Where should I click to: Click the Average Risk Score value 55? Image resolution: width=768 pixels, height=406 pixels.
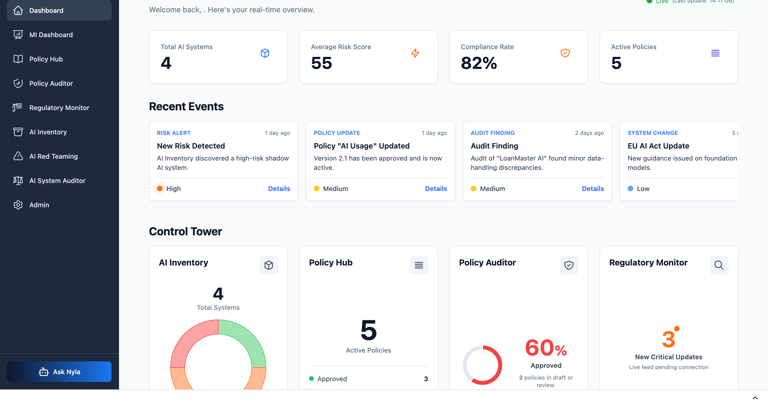[x=322, y=63]
